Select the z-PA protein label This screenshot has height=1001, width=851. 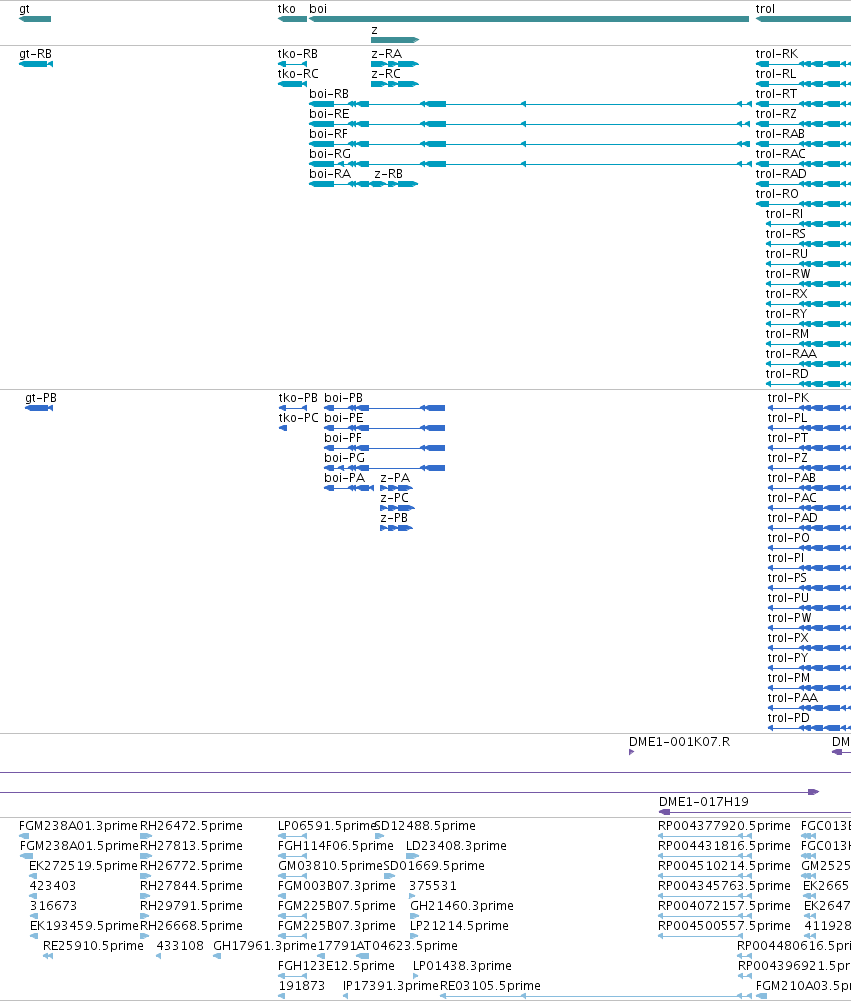click(395, 478)
